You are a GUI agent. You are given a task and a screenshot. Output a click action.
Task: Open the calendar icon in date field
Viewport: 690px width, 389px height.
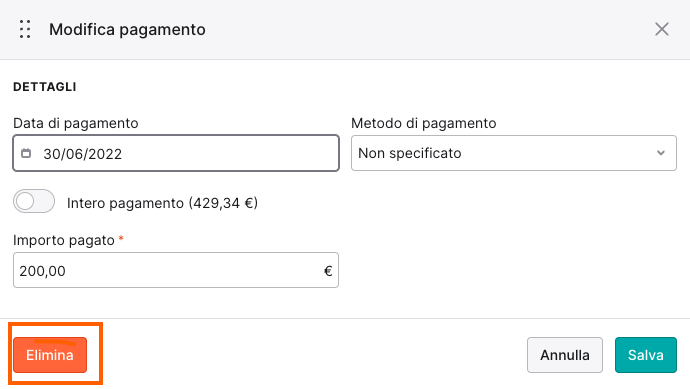pyautogui.click(x=26, y=153)
